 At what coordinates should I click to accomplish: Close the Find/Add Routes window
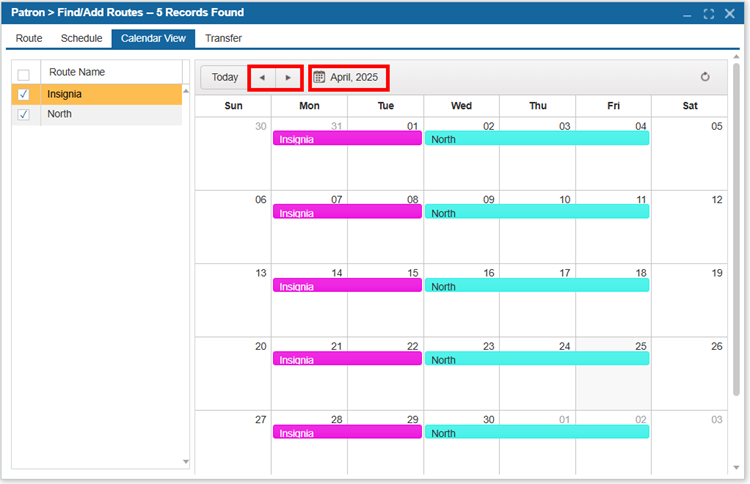[x=732, y=14]
